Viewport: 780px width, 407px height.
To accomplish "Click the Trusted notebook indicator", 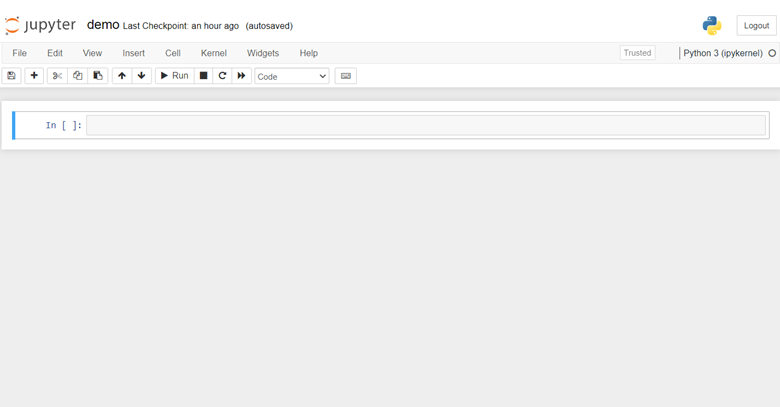I will point(637,53).
